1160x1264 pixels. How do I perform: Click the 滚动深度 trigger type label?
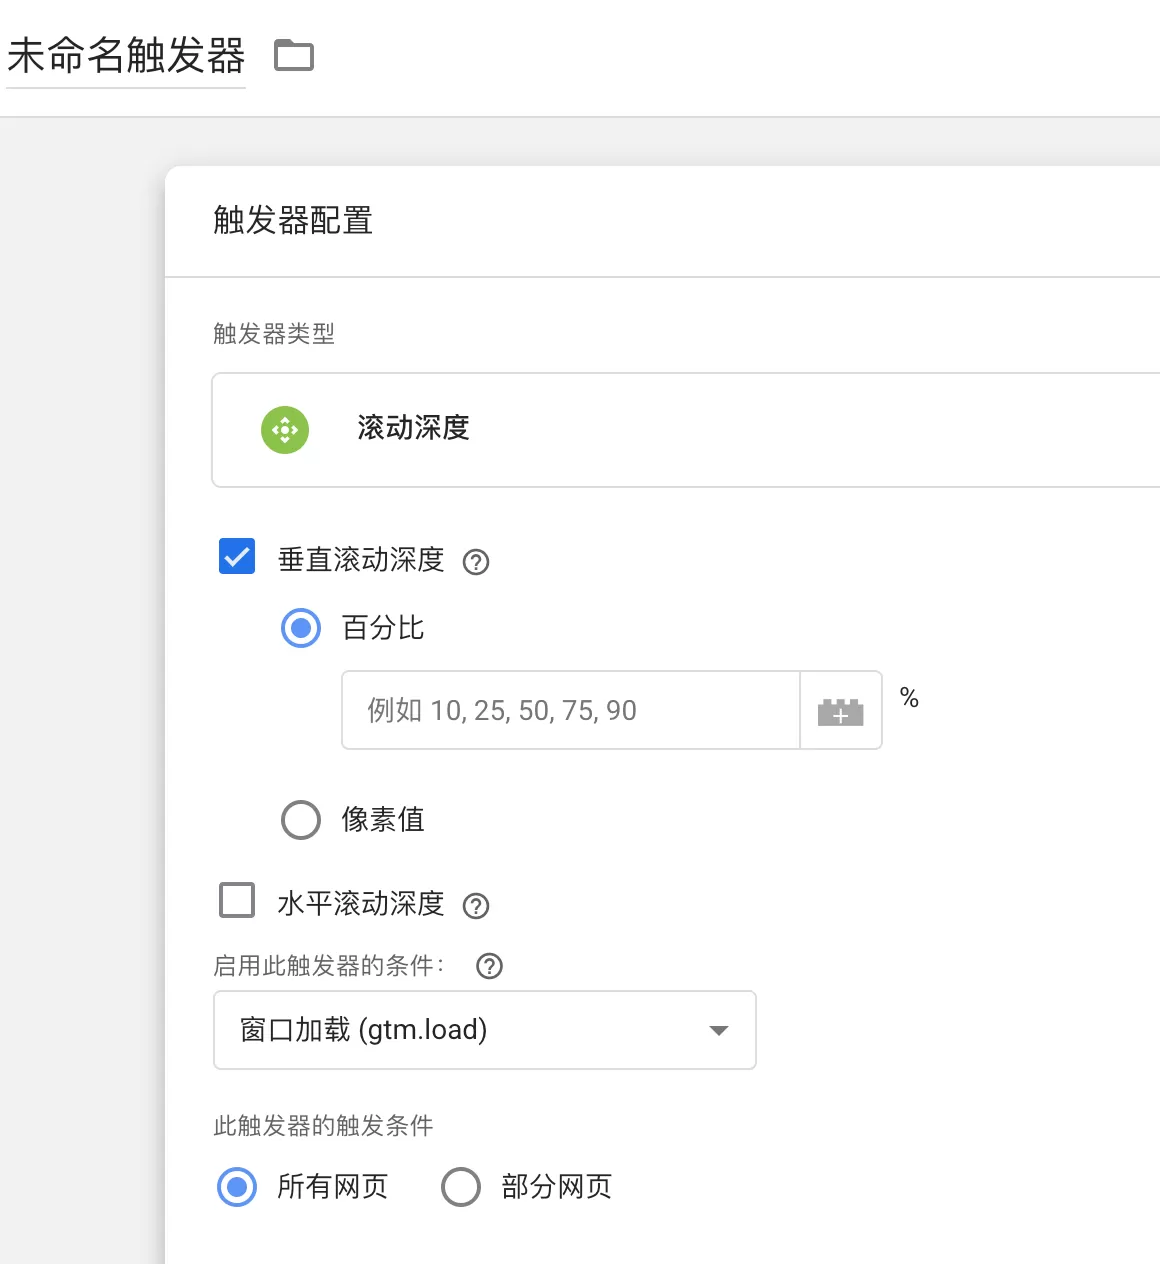click(413, 429)
